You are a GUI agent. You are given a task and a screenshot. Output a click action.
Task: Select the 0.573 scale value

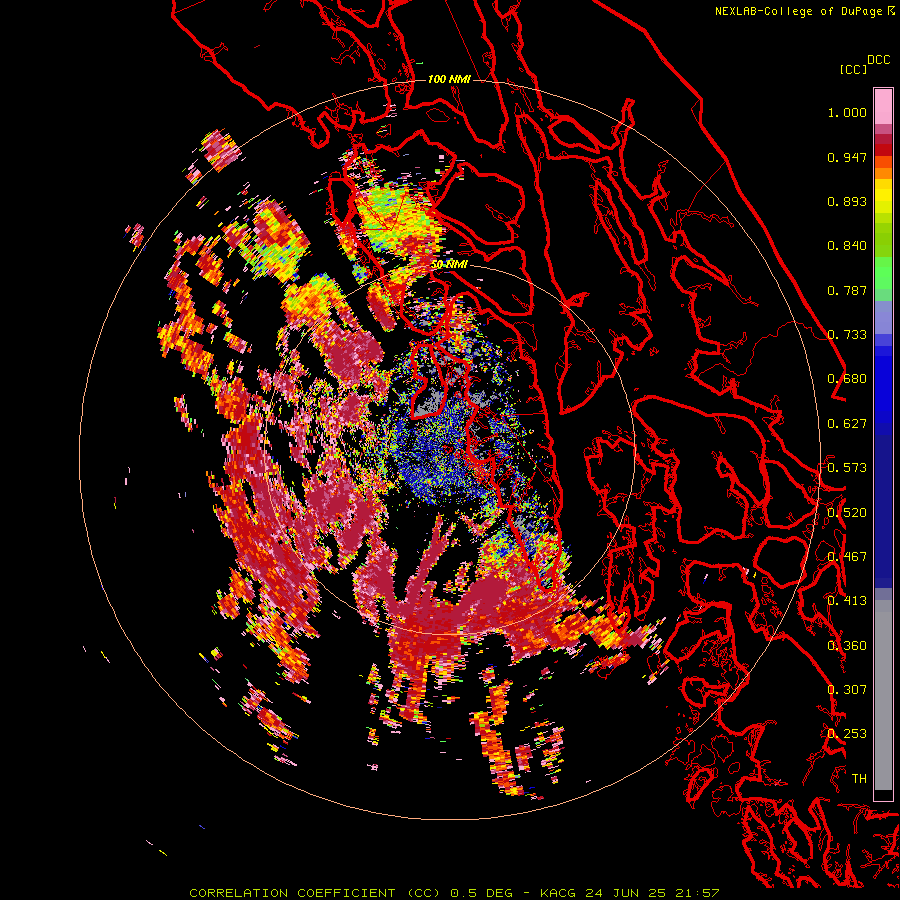[x=847, y=468]
